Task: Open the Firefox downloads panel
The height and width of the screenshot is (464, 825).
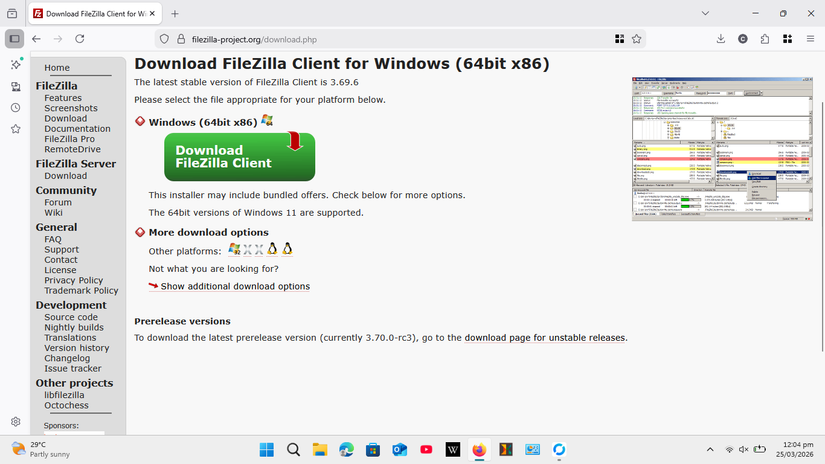Action: point(721,39)
